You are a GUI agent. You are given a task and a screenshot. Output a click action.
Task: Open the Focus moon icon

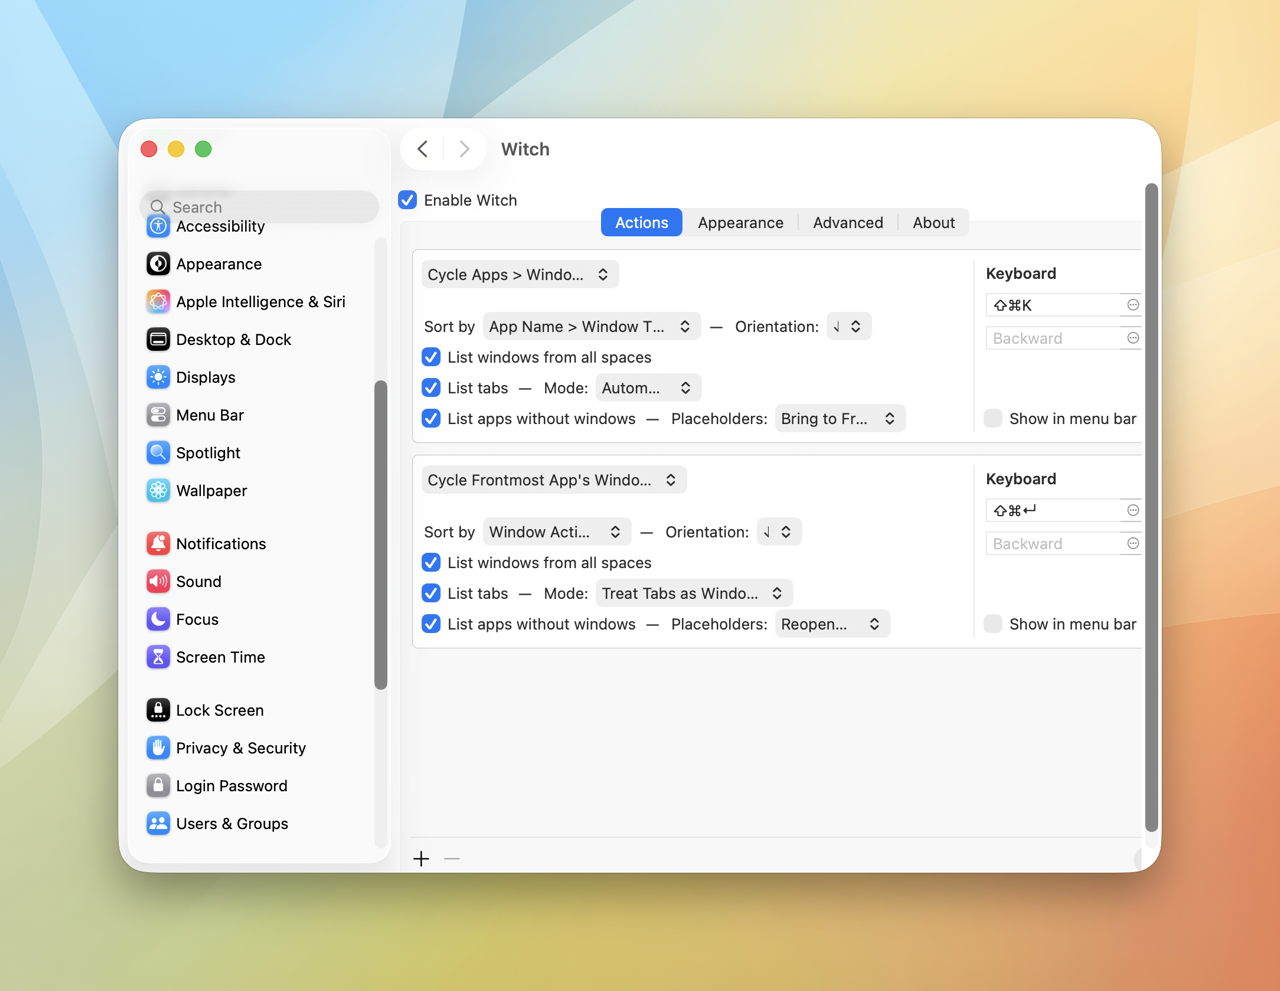(158, 620)
